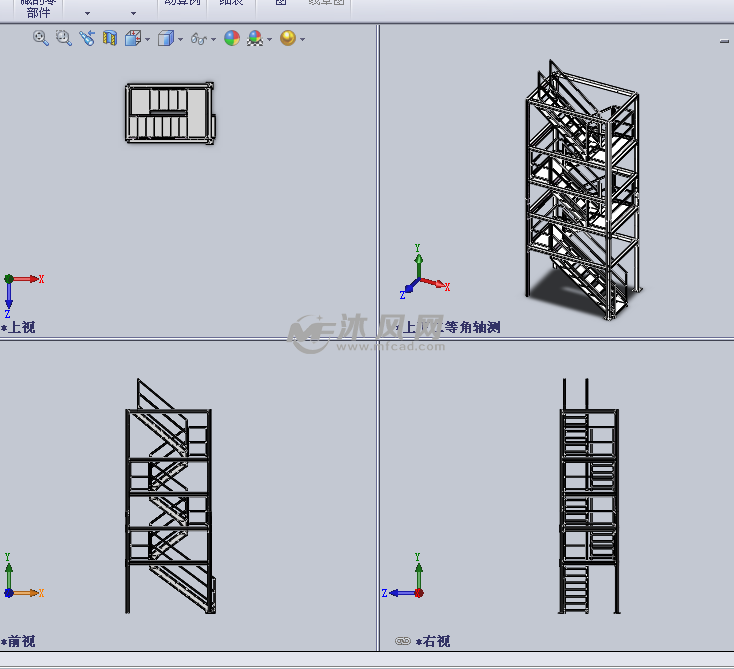
Task: Select the Zoom to Area tool
Action: point(63,38)
